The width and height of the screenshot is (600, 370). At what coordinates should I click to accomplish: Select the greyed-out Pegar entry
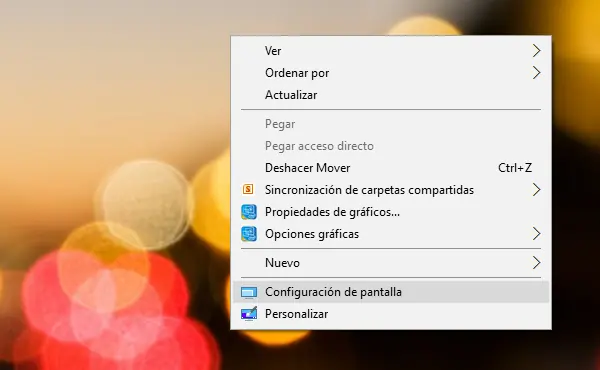pos(391,124)
